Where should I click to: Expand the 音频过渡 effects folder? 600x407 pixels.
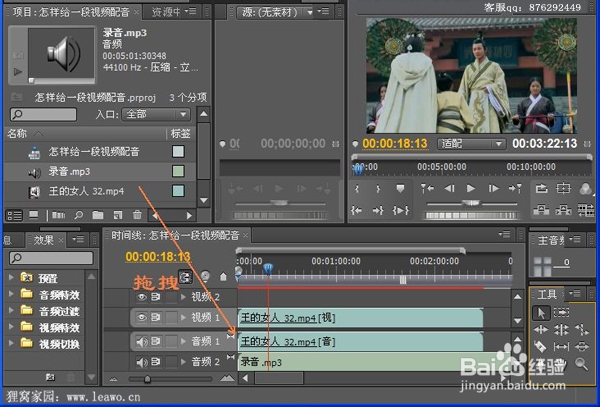[x=11, y=310]
